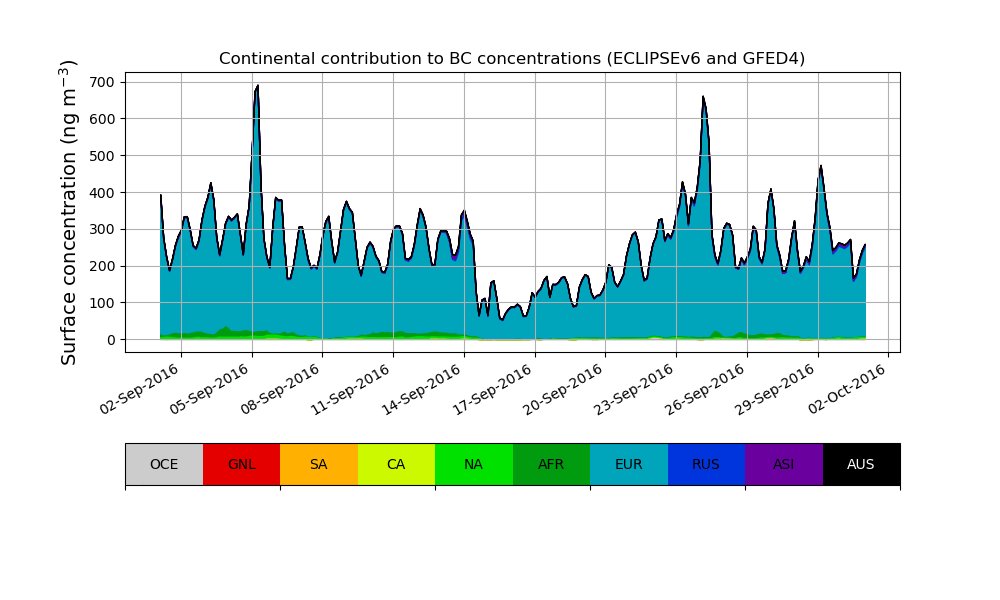The width and height of the screenshot is (1000, 600).
Task: Click the 400 y-axis tick label
Action: tap(102, 193)
